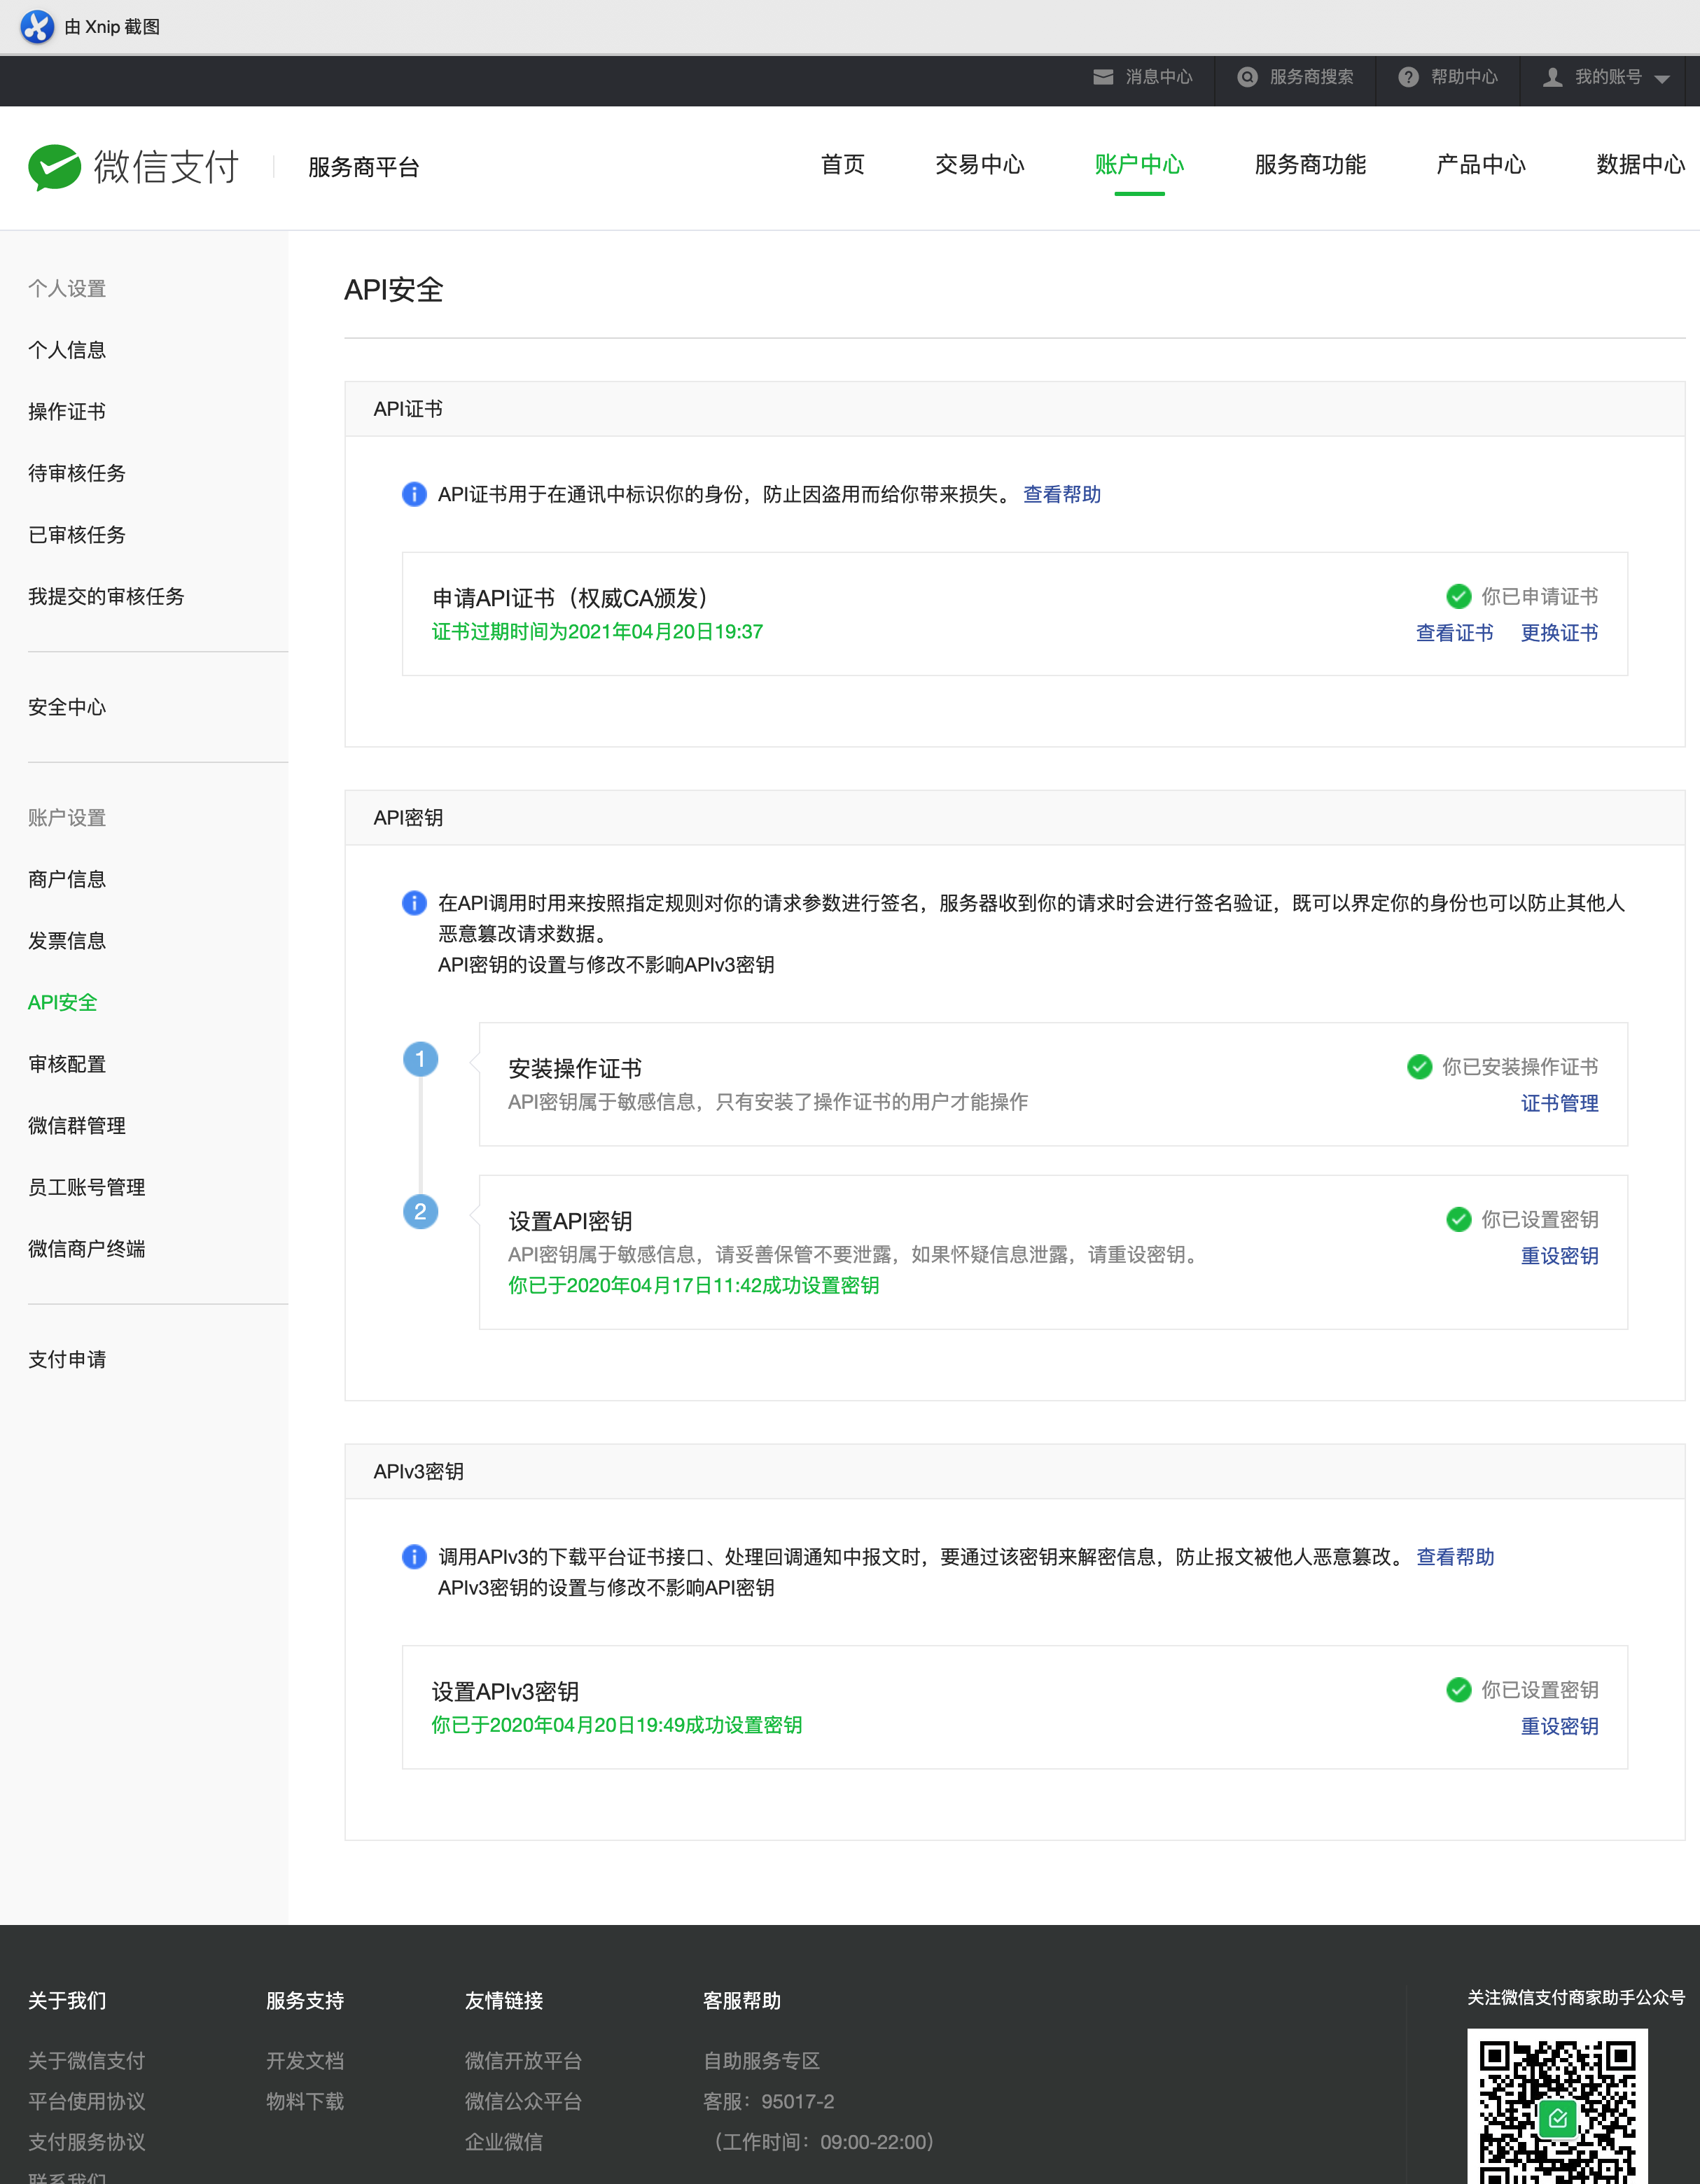Click the 证书管理 link

pyautogui.click(x=1559, y=1103)
